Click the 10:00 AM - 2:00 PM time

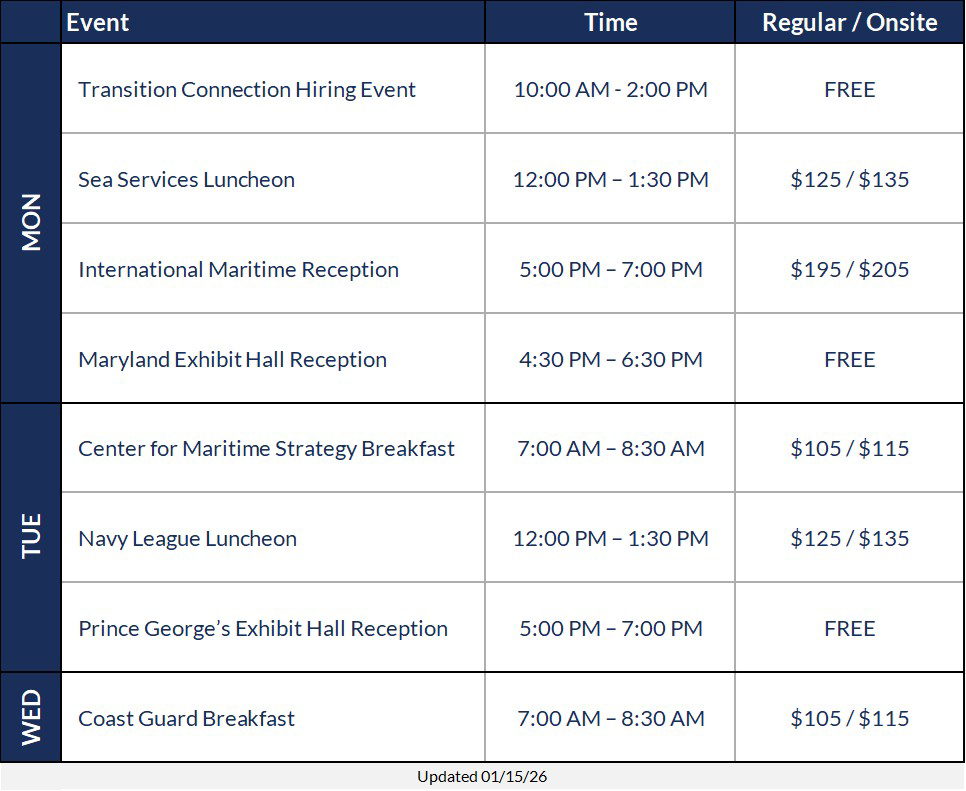coord(610,90)
